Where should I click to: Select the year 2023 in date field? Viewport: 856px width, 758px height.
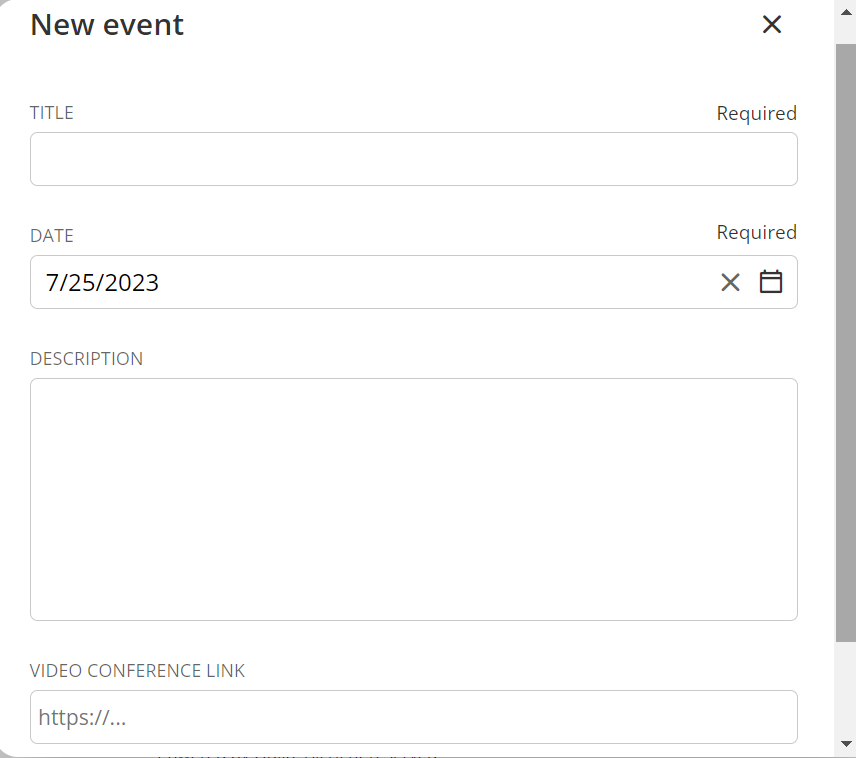pyautogui.click(x=132, y=283)
